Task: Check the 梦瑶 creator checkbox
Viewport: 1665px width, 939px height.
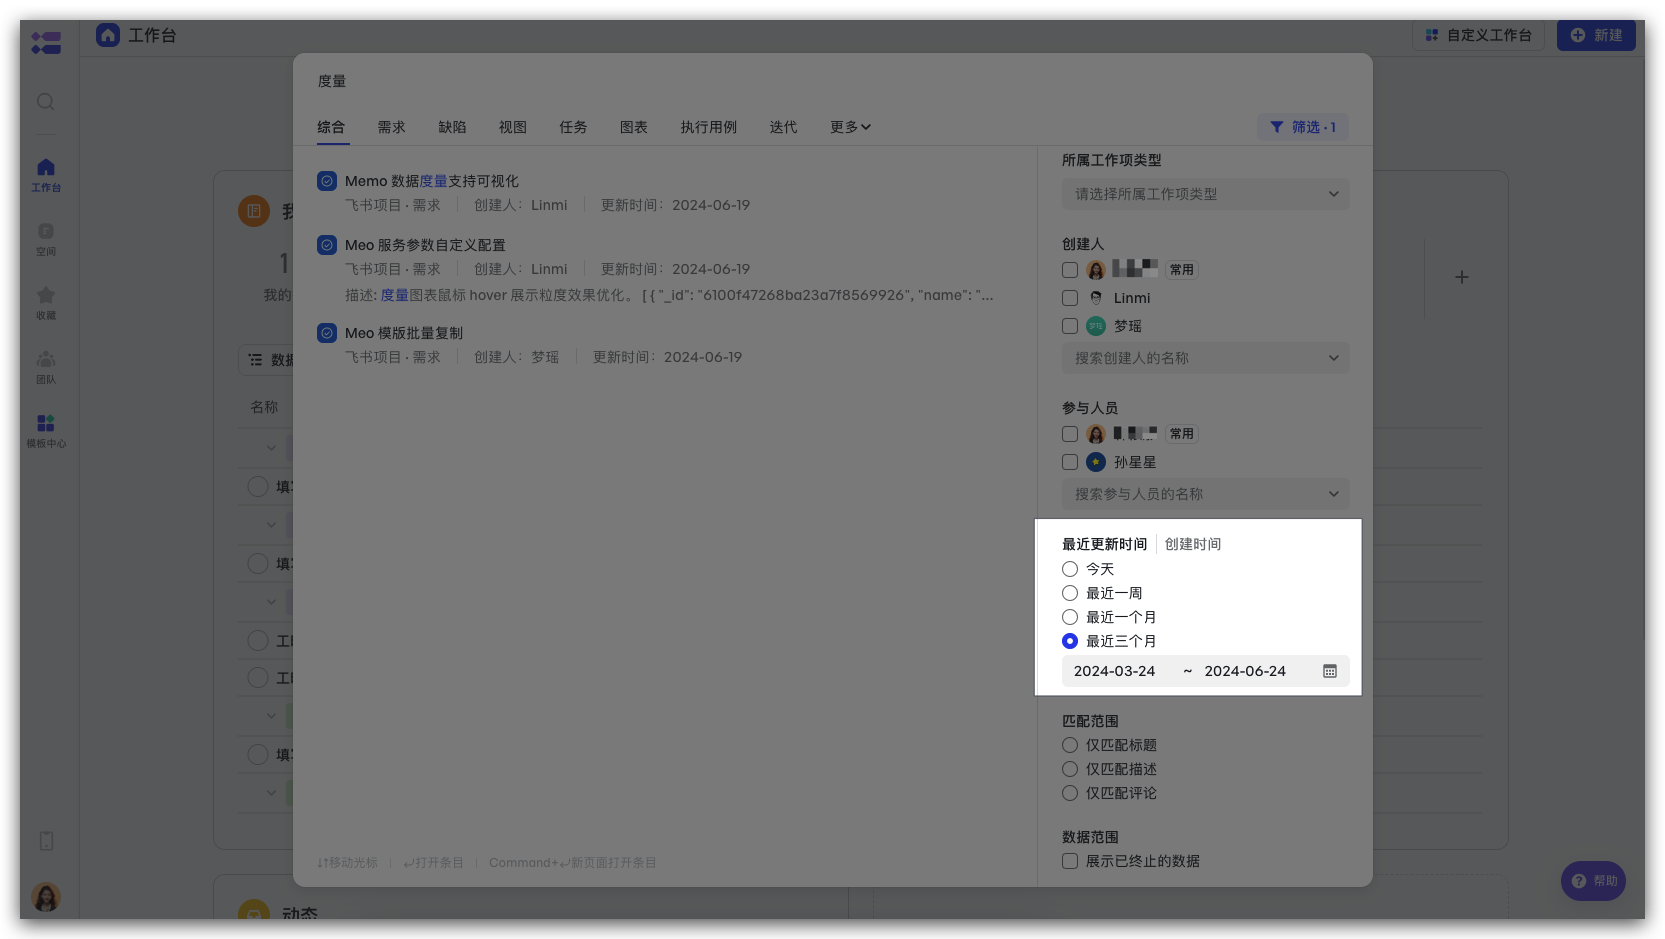Action: (1070, 326)
